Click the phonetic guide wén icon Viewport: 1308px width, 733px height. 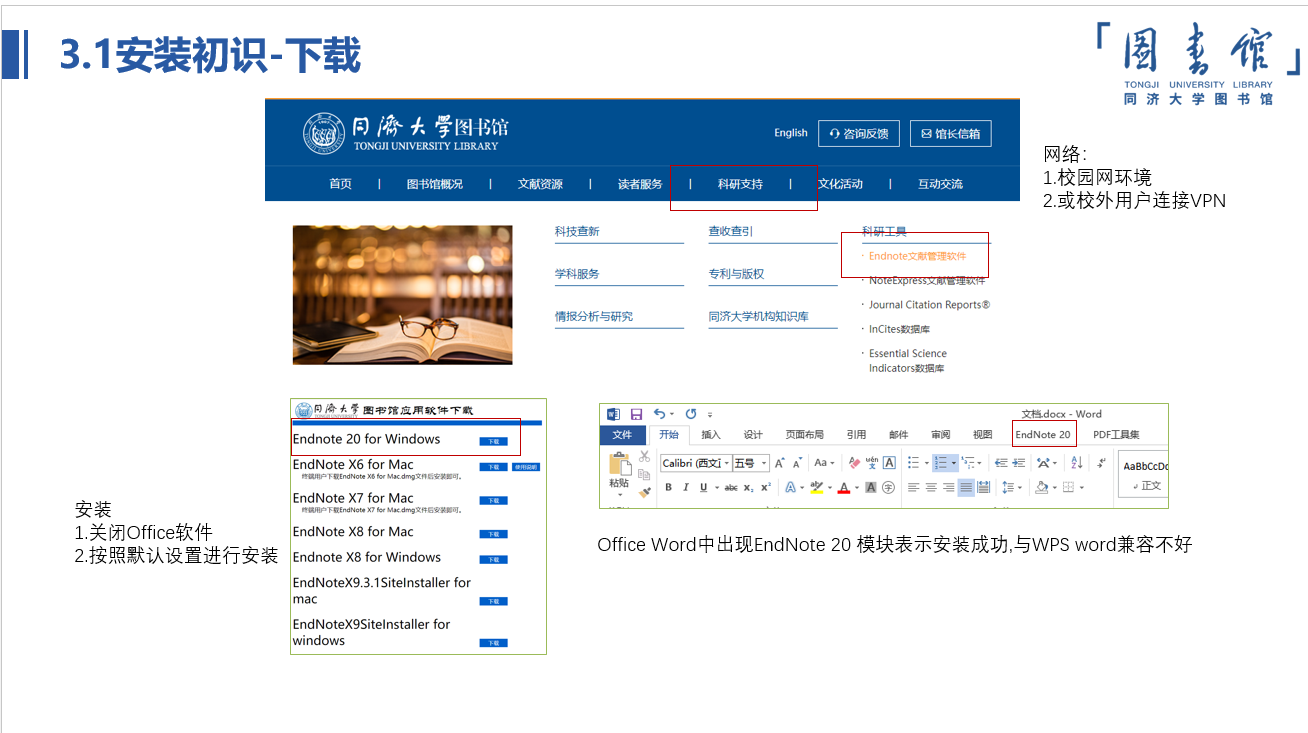[x=872, y=463]
